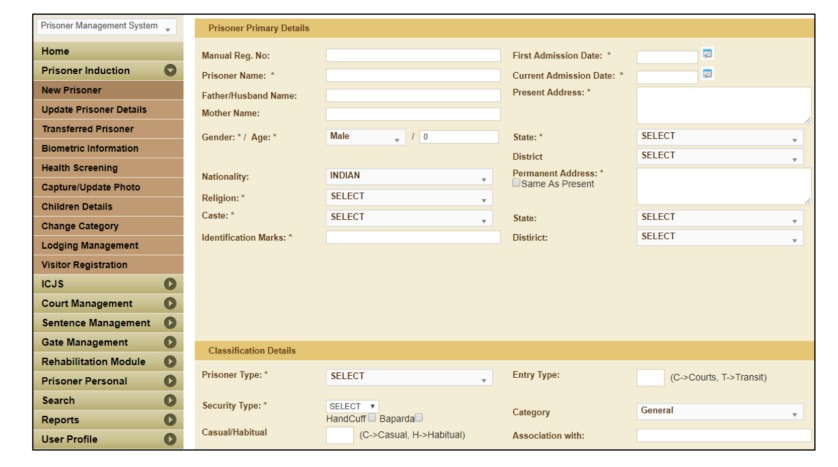
Task: Open the Gender dropdown showing Male
Action: pos(365,137)
